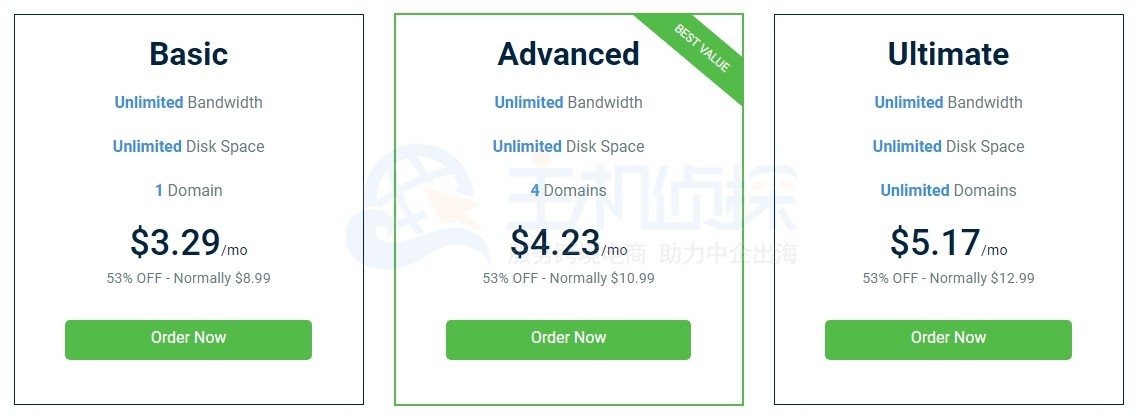Click the Basic plan's 1 Domain text
The width and height of the screenshot is (1141, 418).
point(188,190)
